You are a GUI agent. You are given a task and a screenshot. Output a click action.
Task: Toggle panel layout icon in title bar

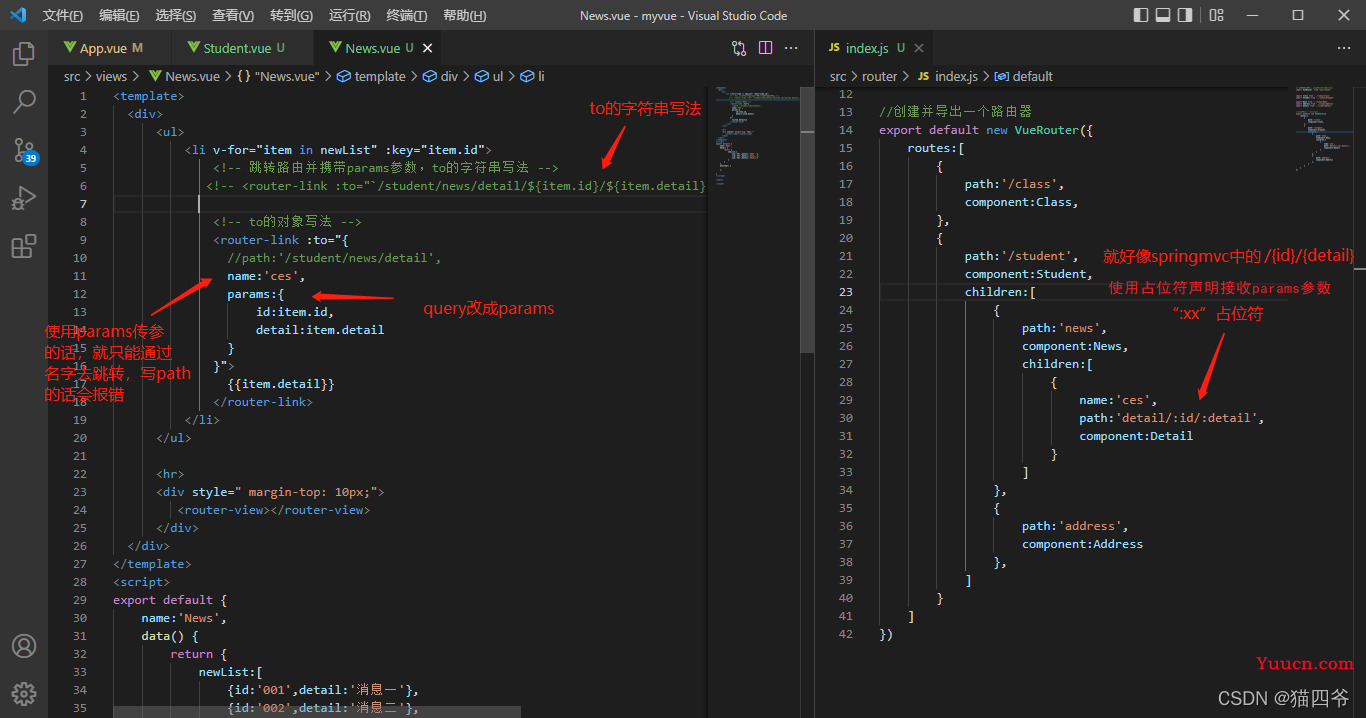pos(1163,15)
